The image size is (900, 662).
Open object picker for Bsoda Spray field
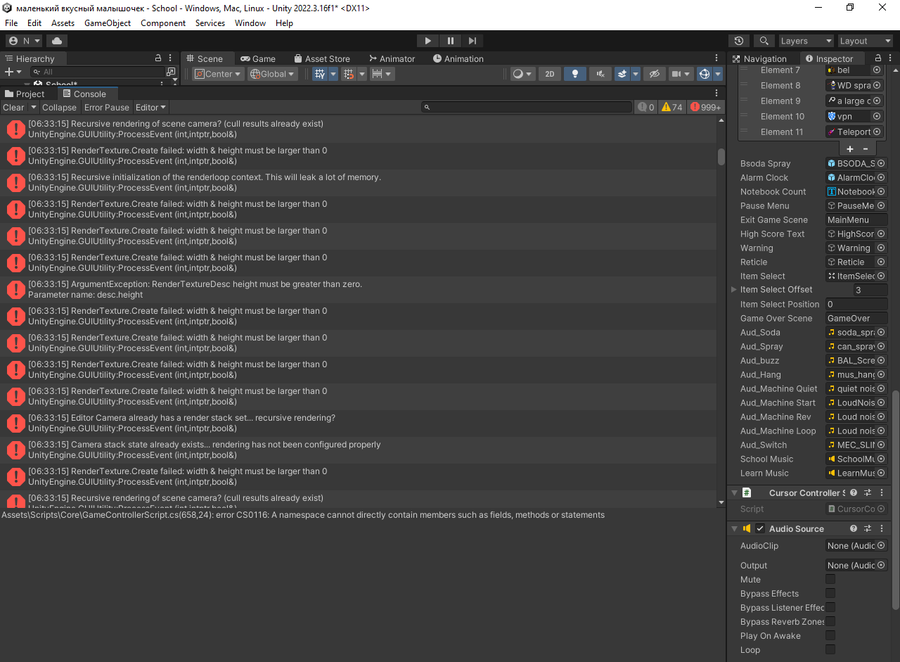(881, 164)
